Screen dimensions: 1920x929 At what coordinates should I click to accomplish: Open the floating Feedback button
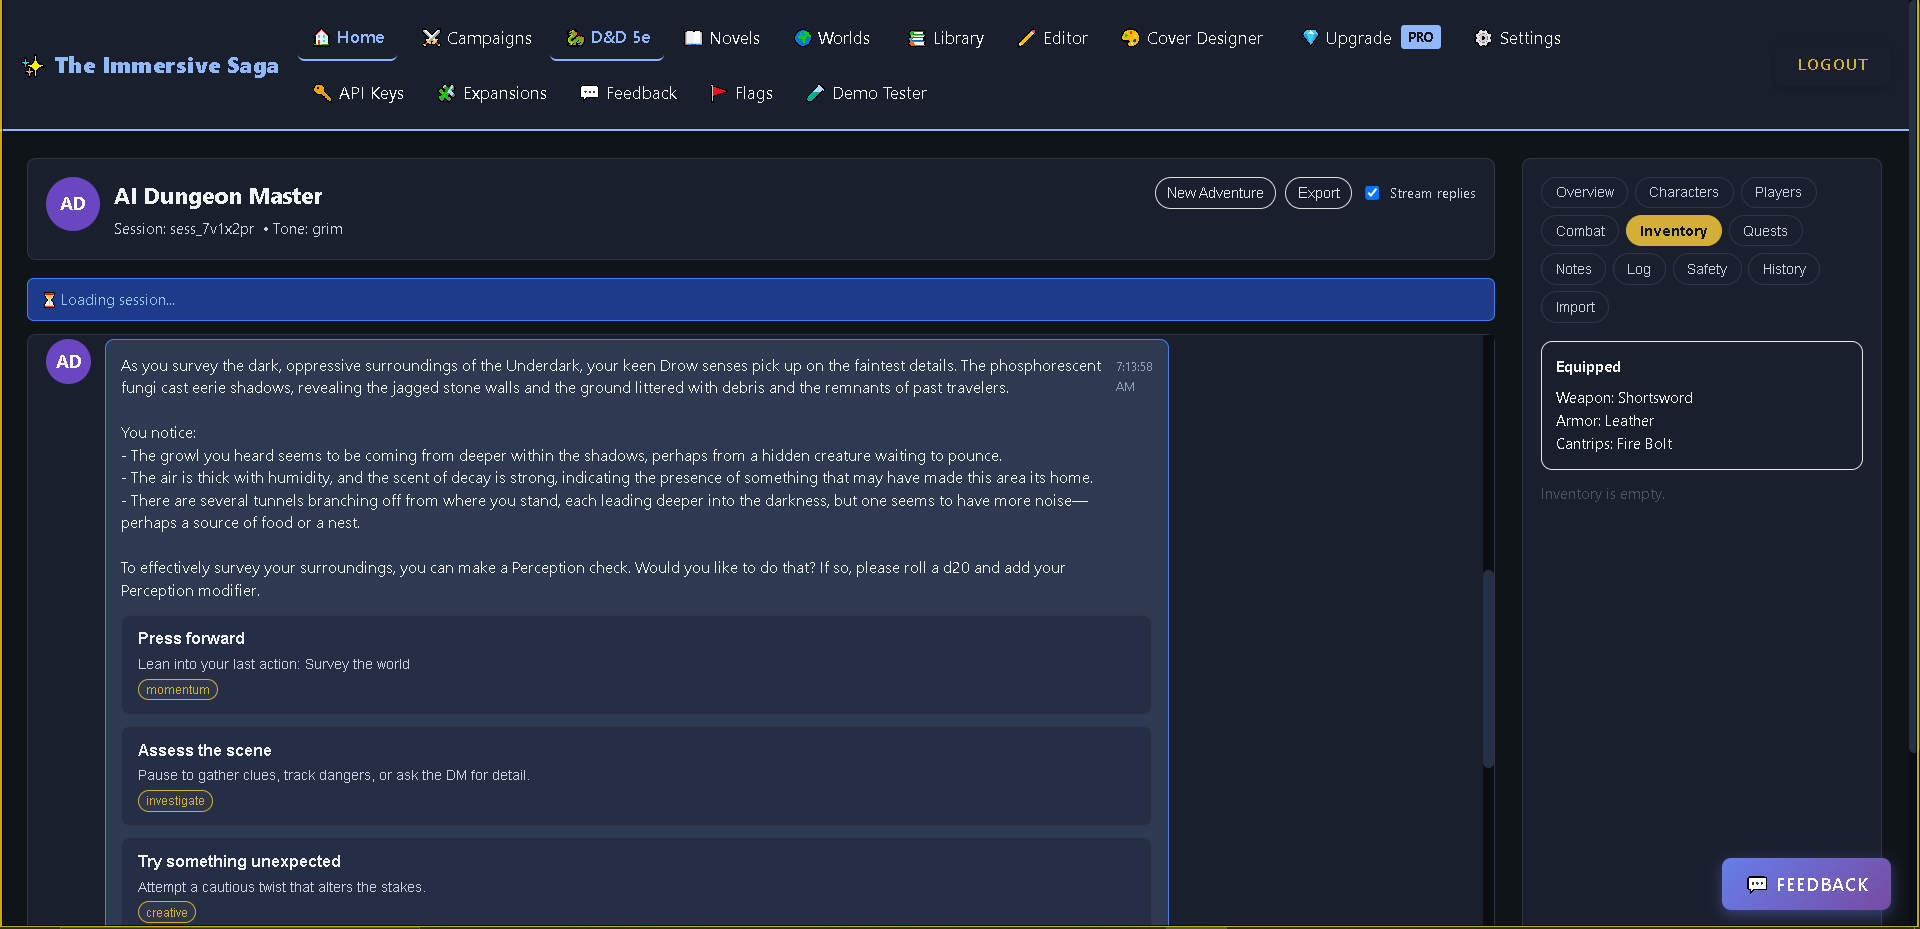pos(1806,884)
